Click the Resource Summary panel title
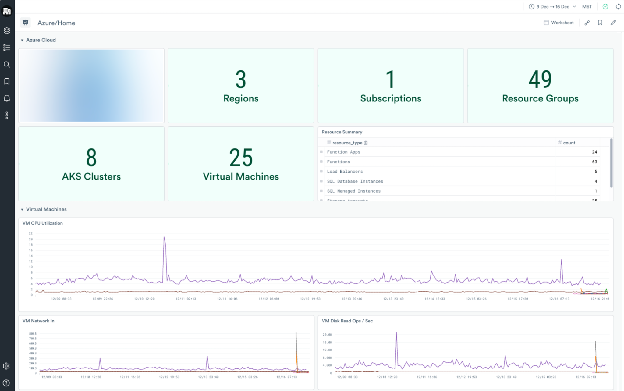This screenshot has height=391, width=624. (342, 132)
